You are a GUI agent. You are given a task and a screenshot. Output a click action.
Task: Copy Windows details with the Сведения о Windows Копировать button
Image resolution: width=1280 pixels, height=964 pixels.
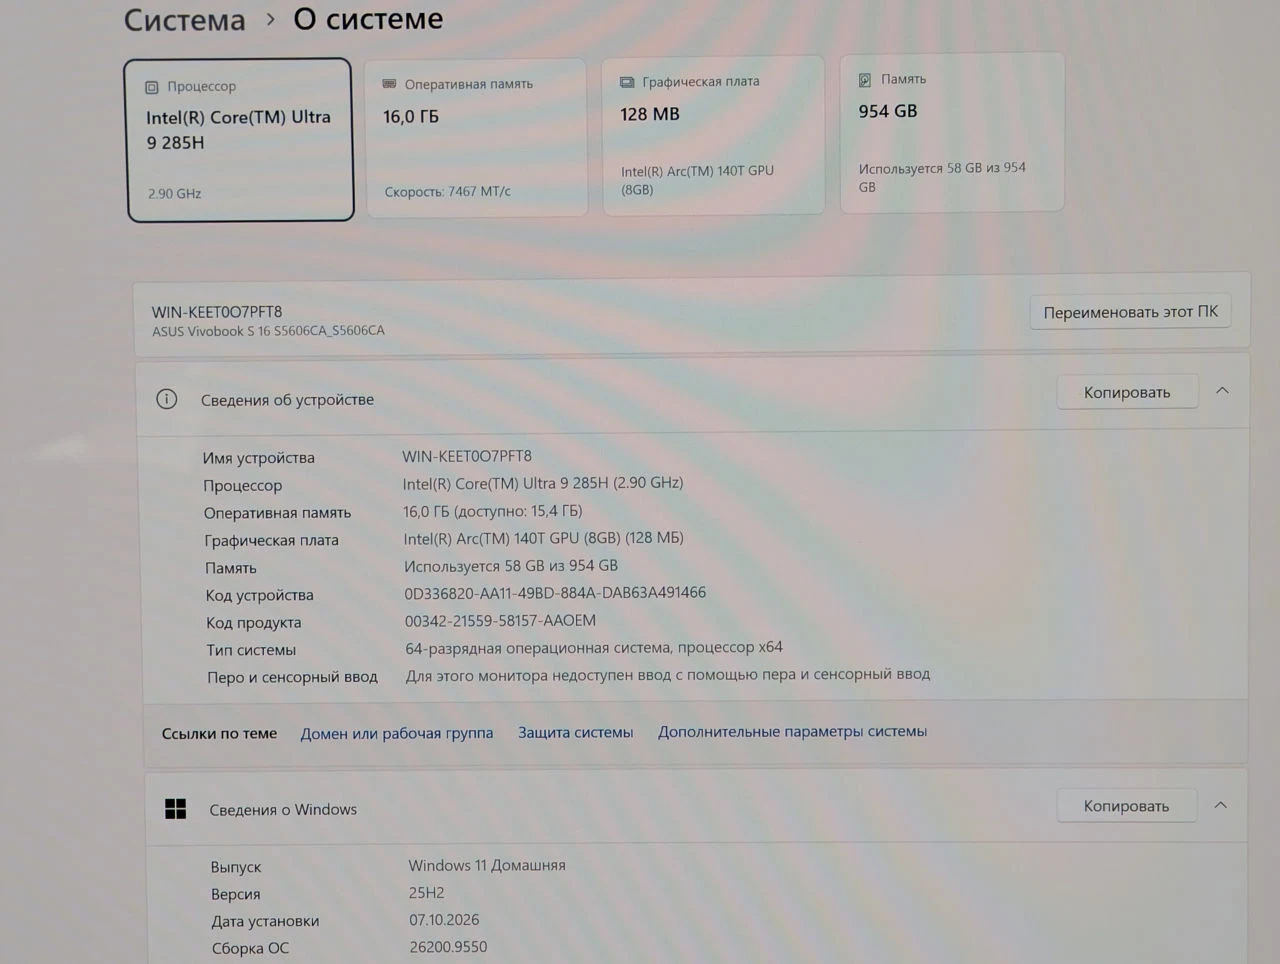[1126, 806]
